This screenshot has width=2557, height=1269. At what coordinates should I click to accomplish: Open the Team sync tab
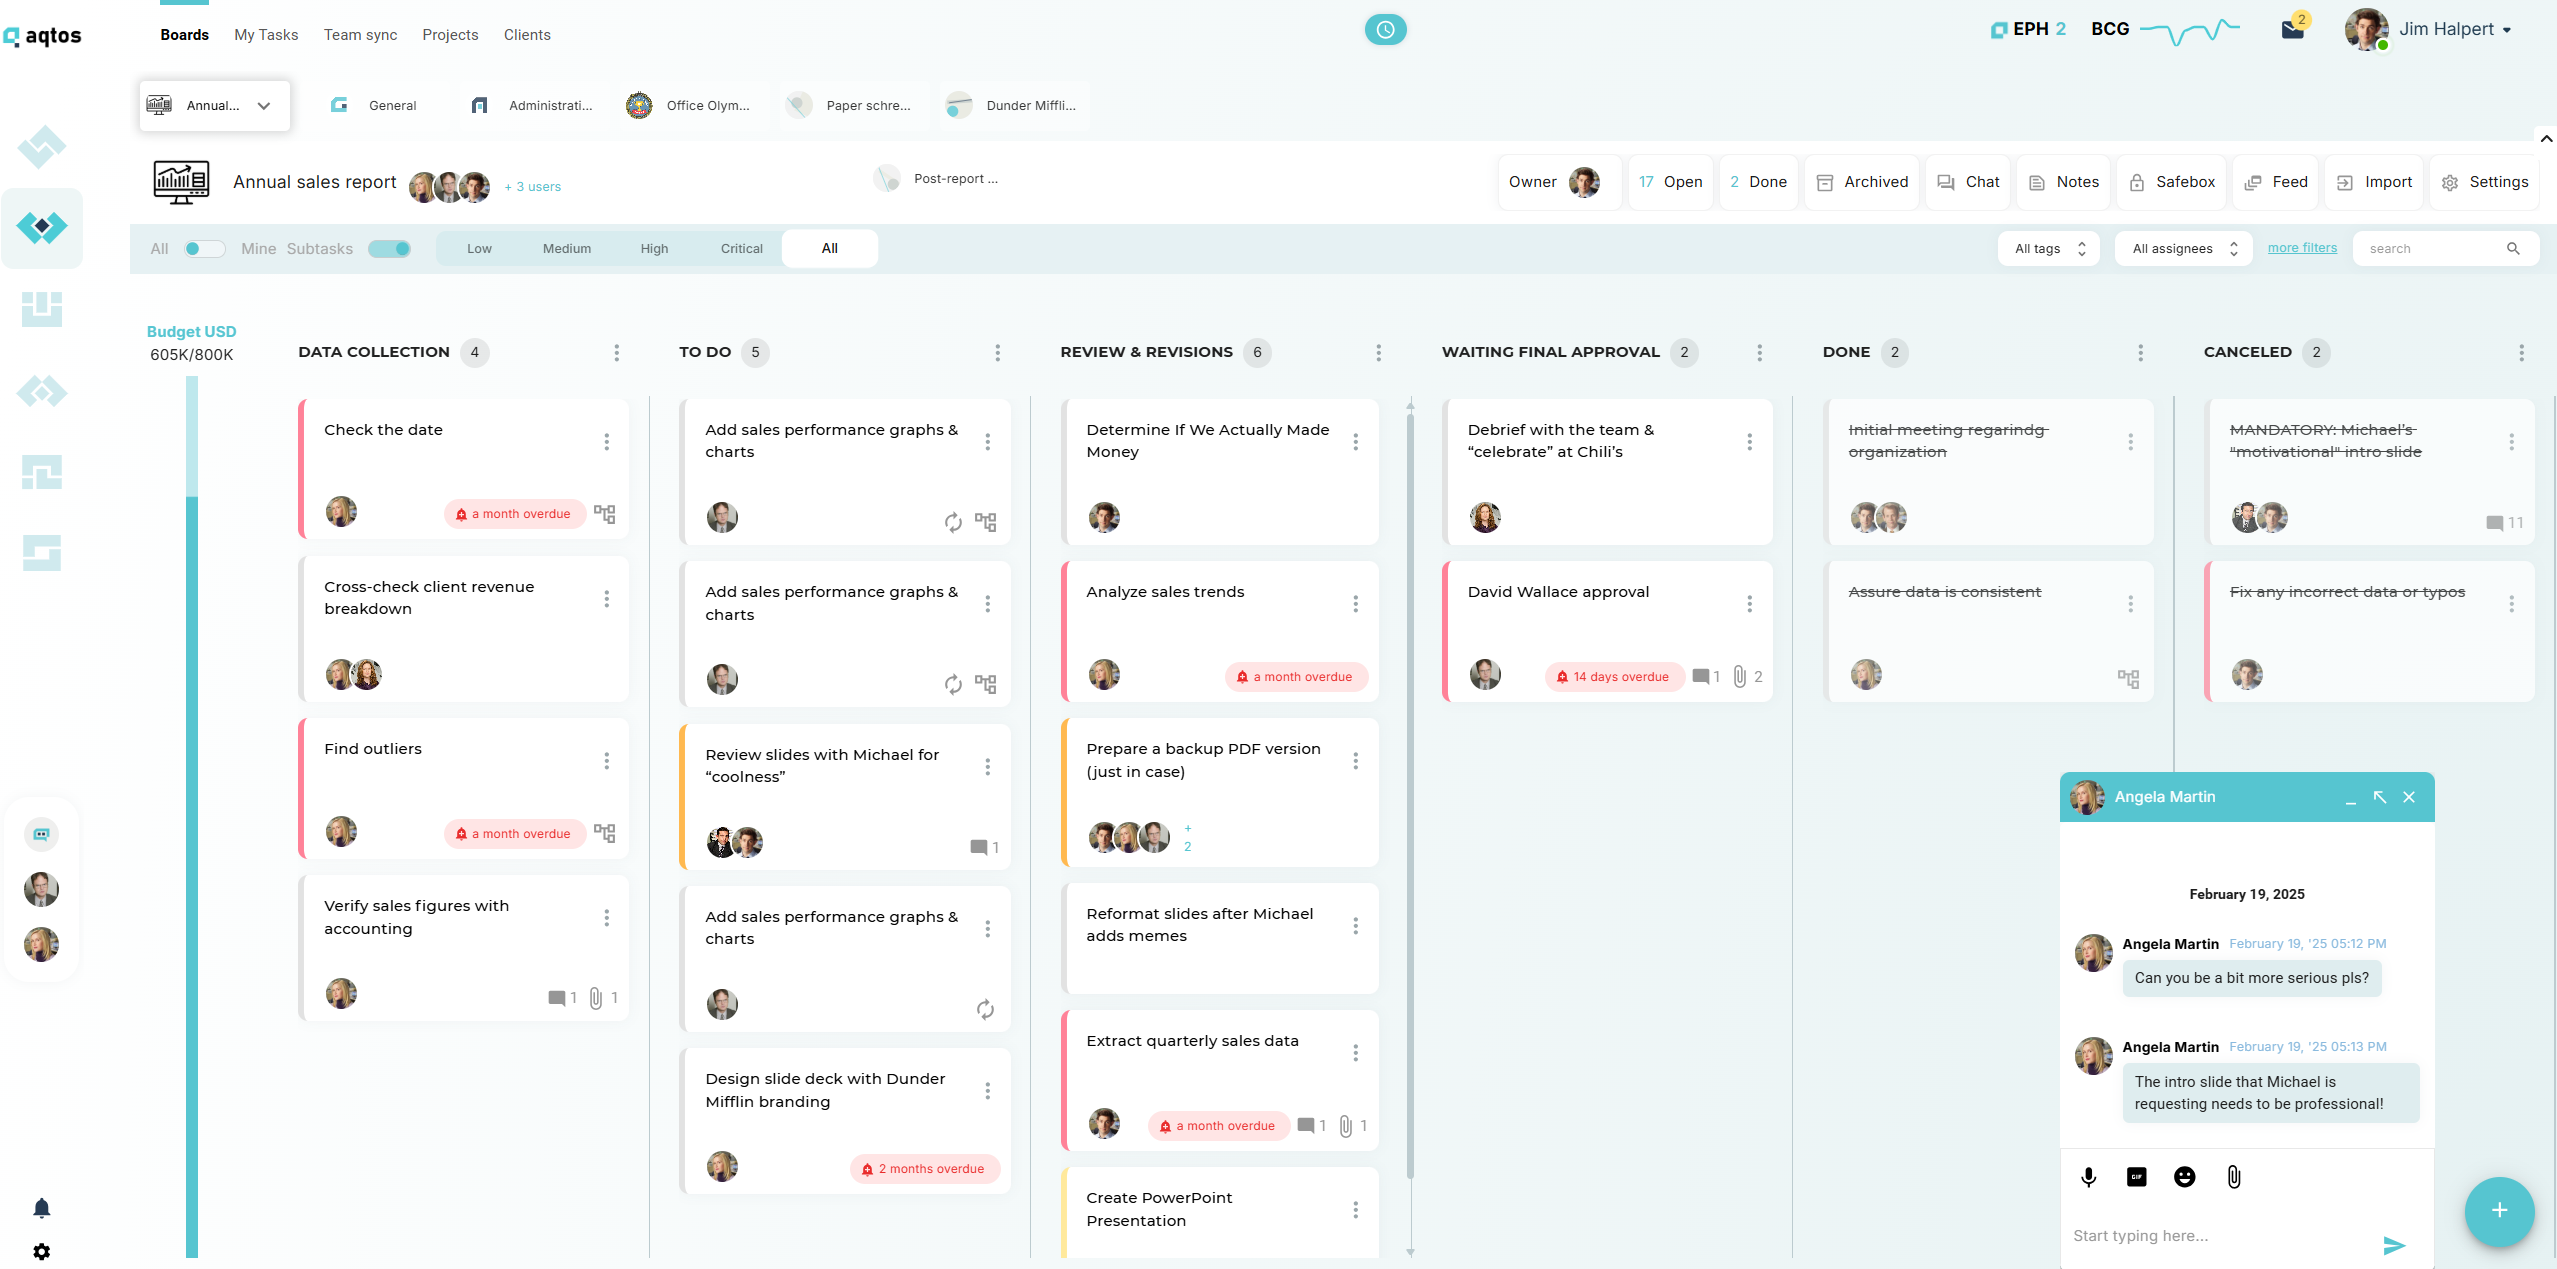[360, 35]
